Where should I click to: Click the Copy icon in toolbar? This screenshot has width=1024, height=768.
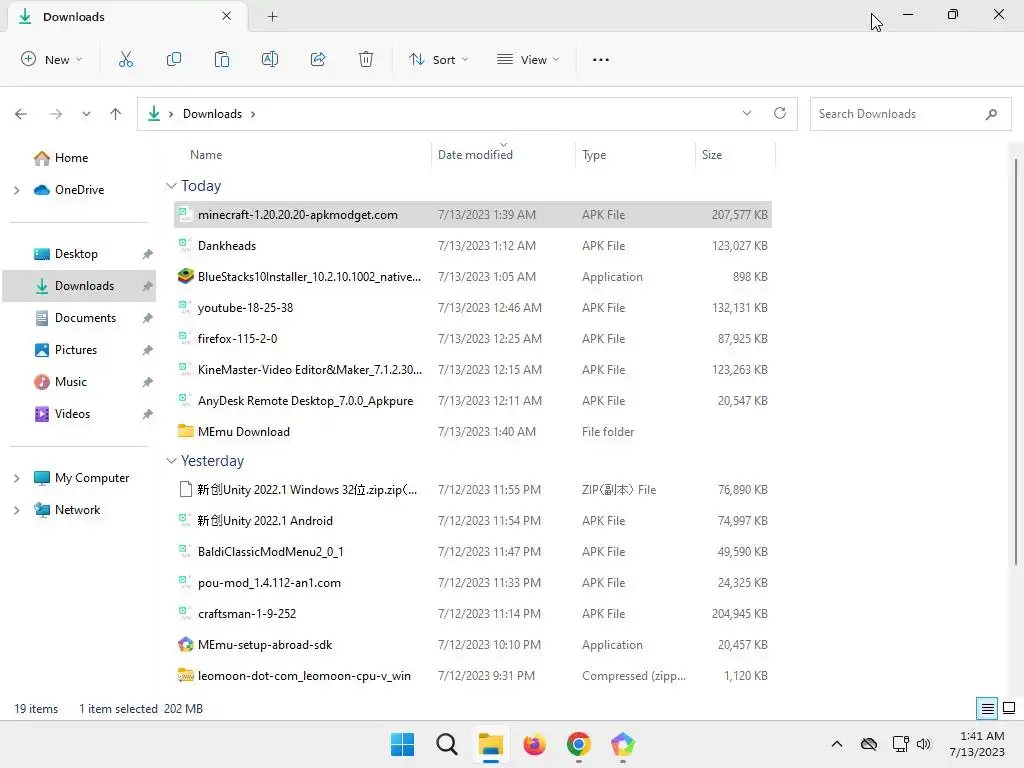pos(174,59)
